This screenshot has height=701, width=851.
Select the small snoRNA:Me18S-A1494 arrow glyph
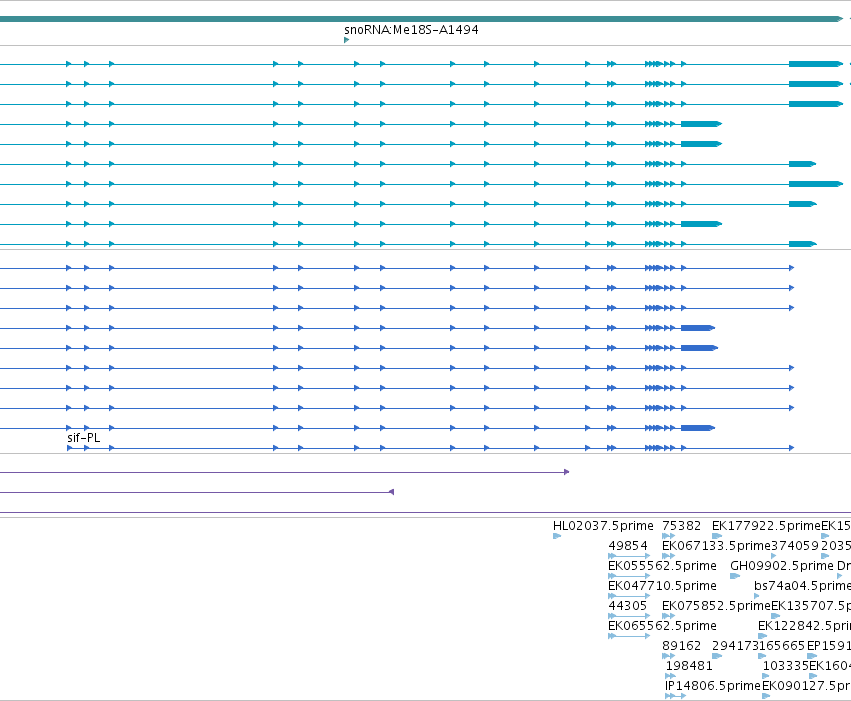346,40
